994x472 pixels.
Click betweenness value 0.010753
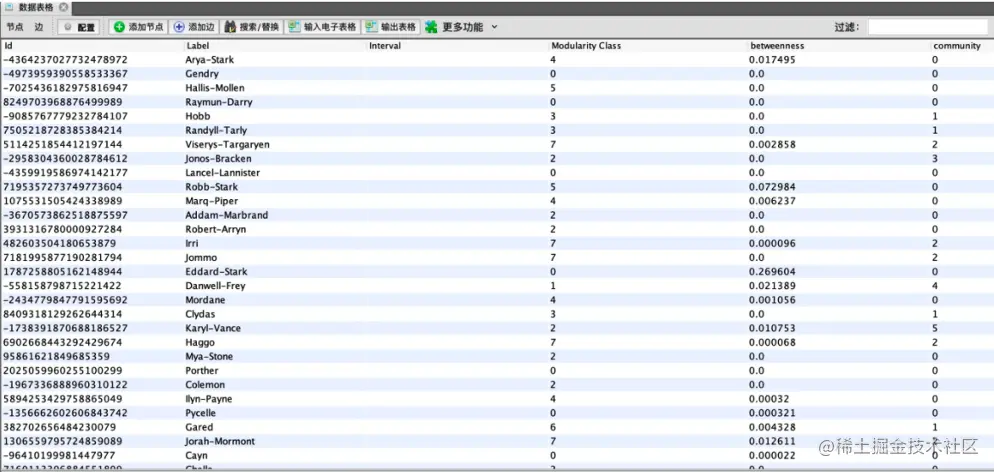pos(773,328)
